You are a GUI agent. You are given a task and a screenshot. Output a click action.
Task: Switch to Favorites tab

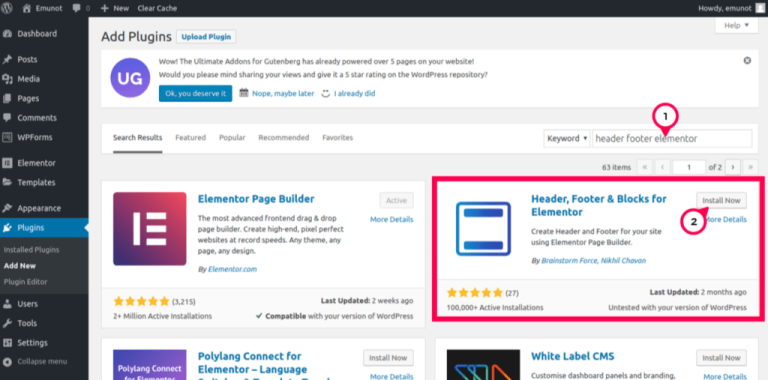tap(337, 138)
